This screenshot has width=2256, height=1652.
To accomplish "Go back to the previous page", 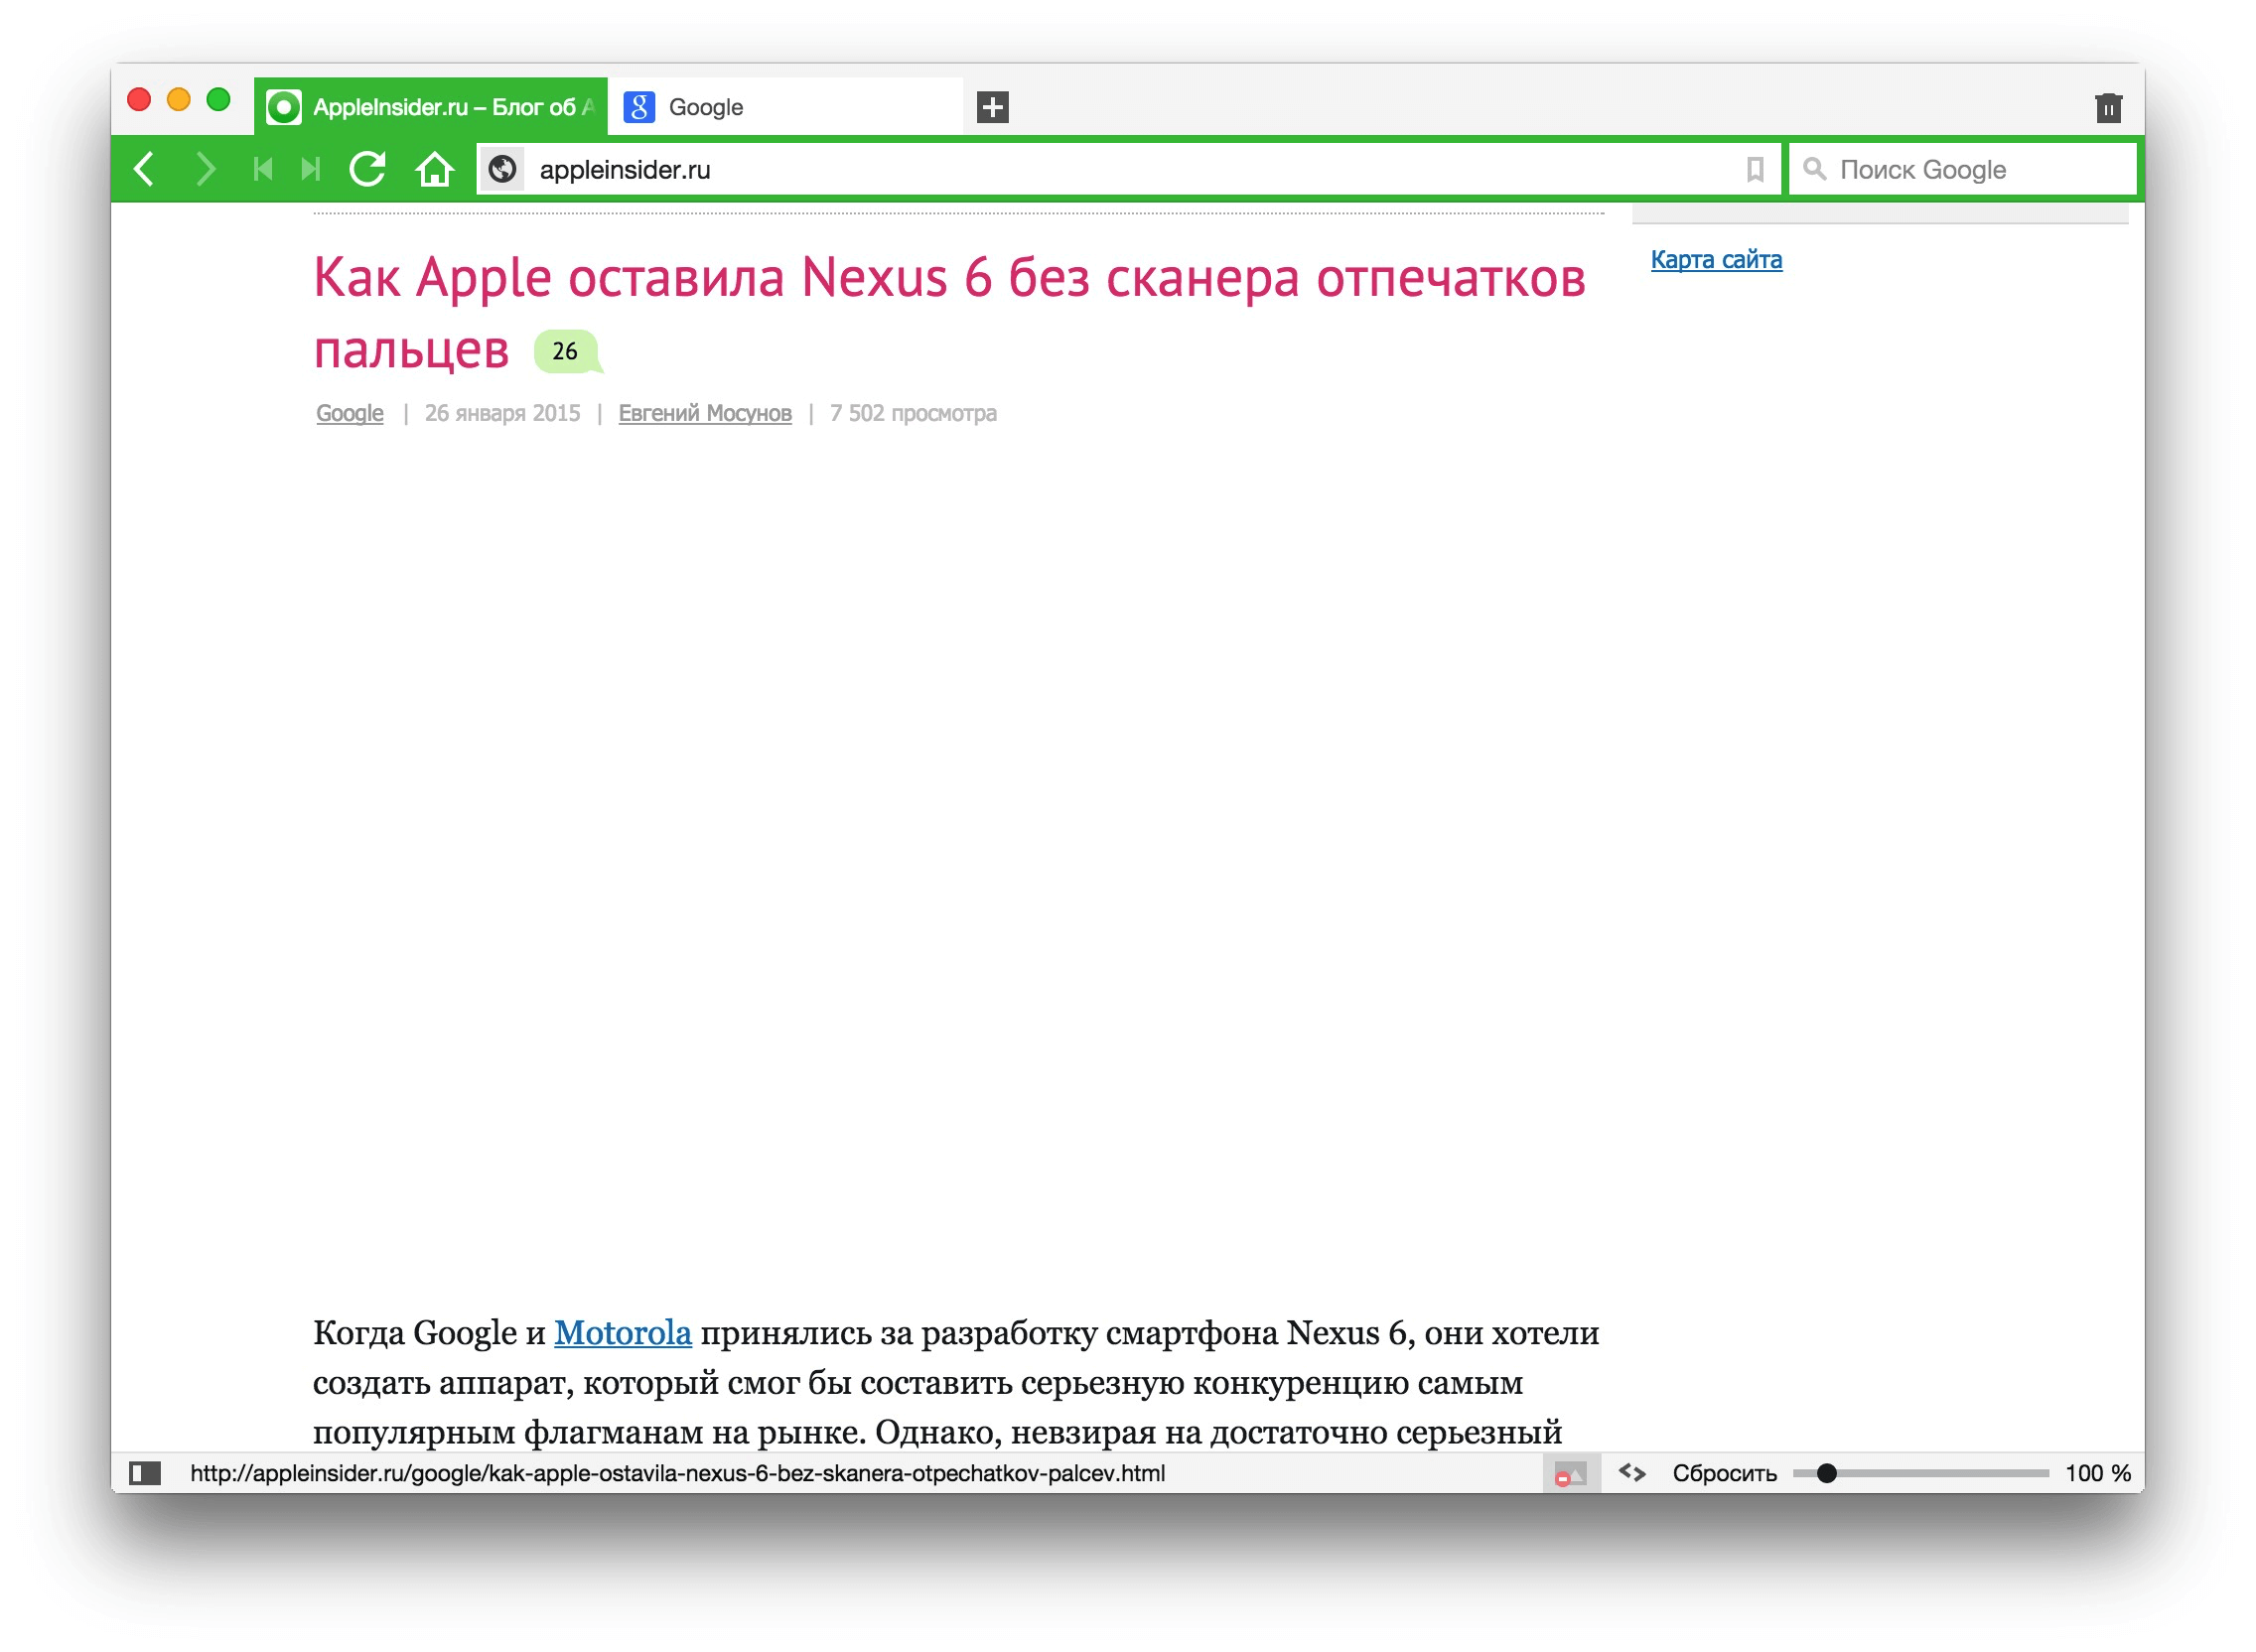I will coord(145,169).
